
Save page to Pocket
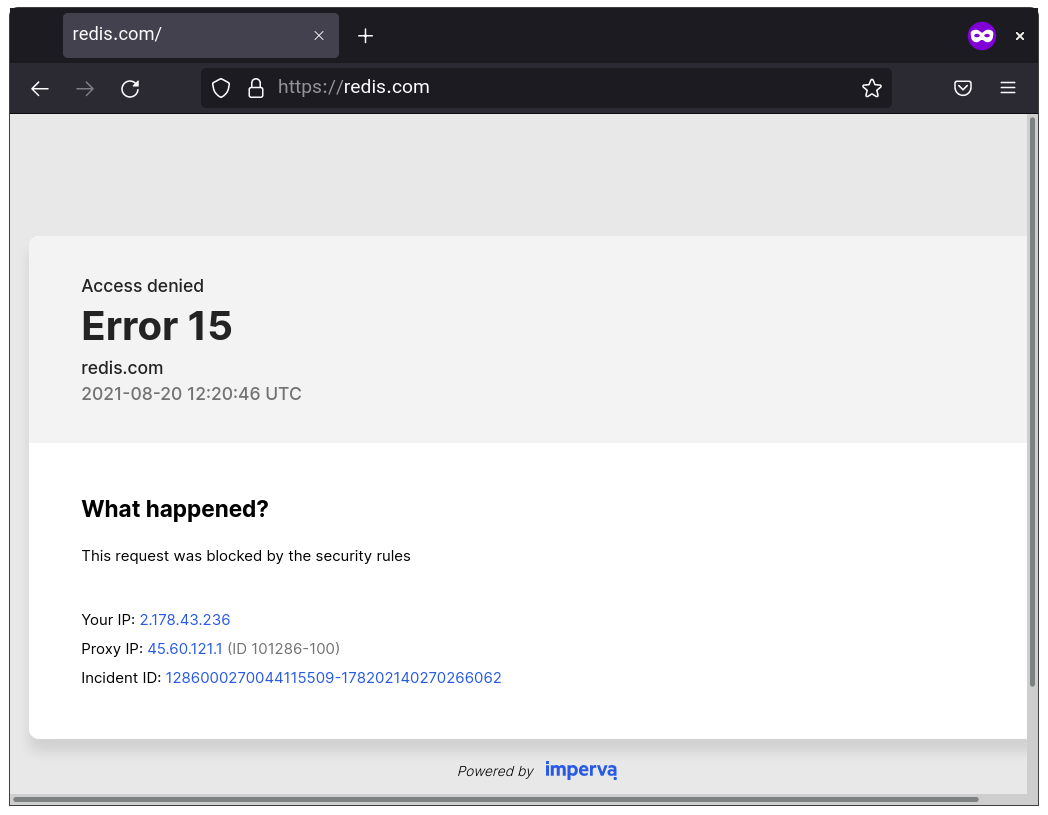(962, 88)
